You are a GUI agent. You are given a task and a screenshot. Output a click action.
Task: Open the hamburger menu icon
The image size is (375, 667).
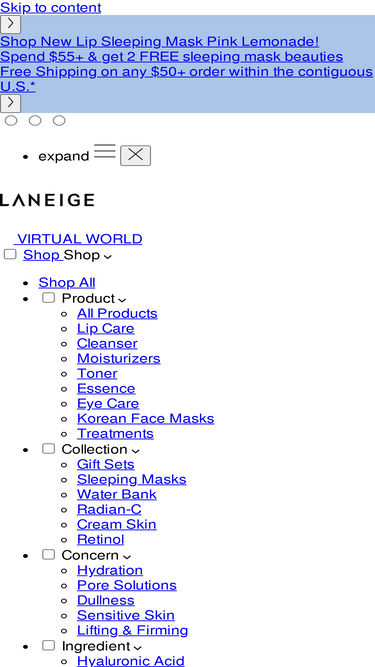click(105, 151)
